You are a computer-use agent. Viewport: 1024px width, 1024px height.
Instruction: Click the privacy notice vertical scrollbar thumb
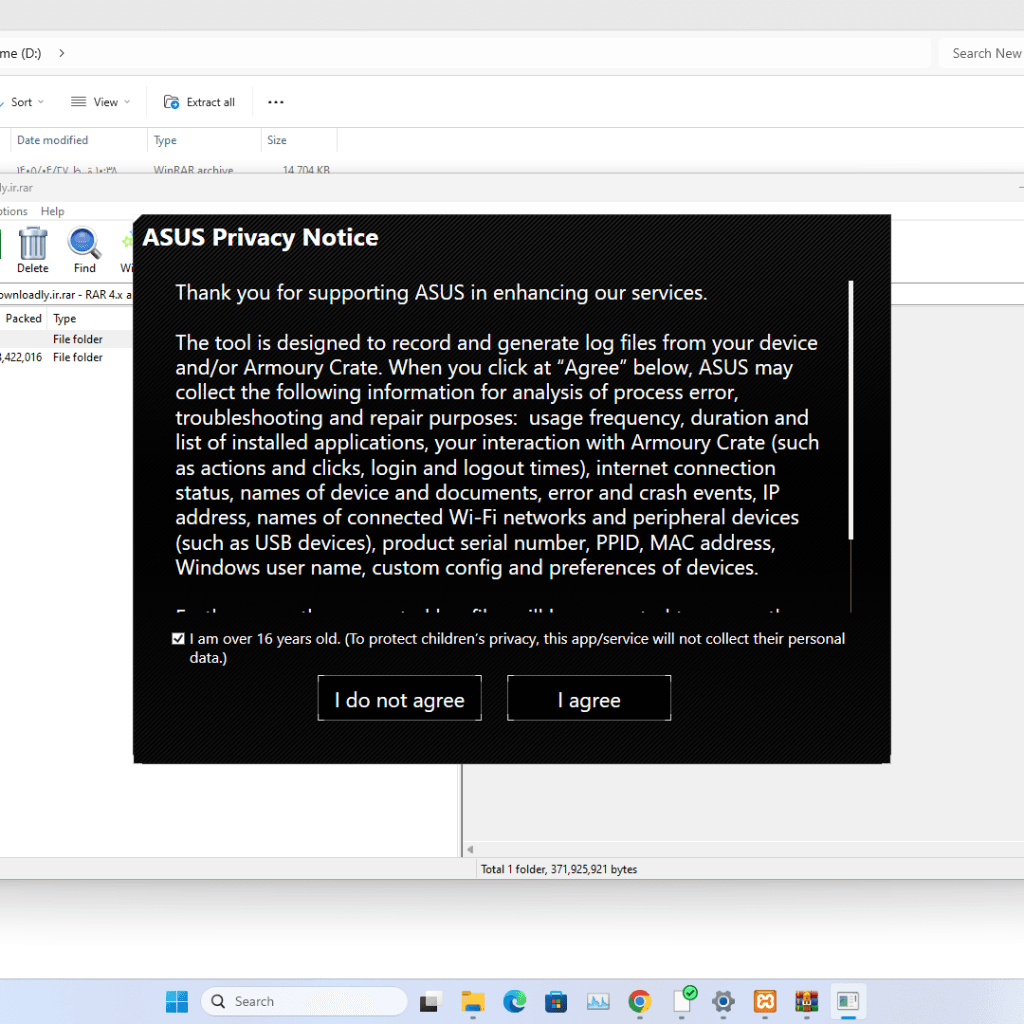[850, 410]
